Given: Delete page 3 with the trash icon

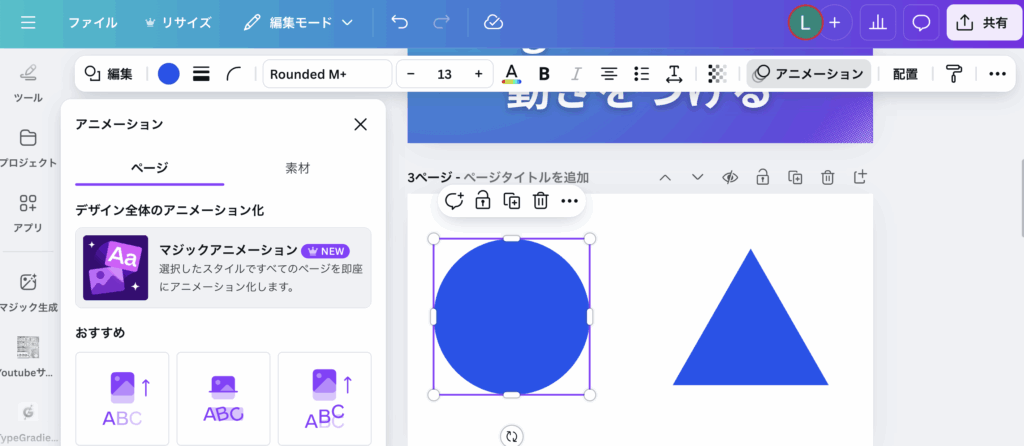Looking at the screenshot, I should [828, 177].
